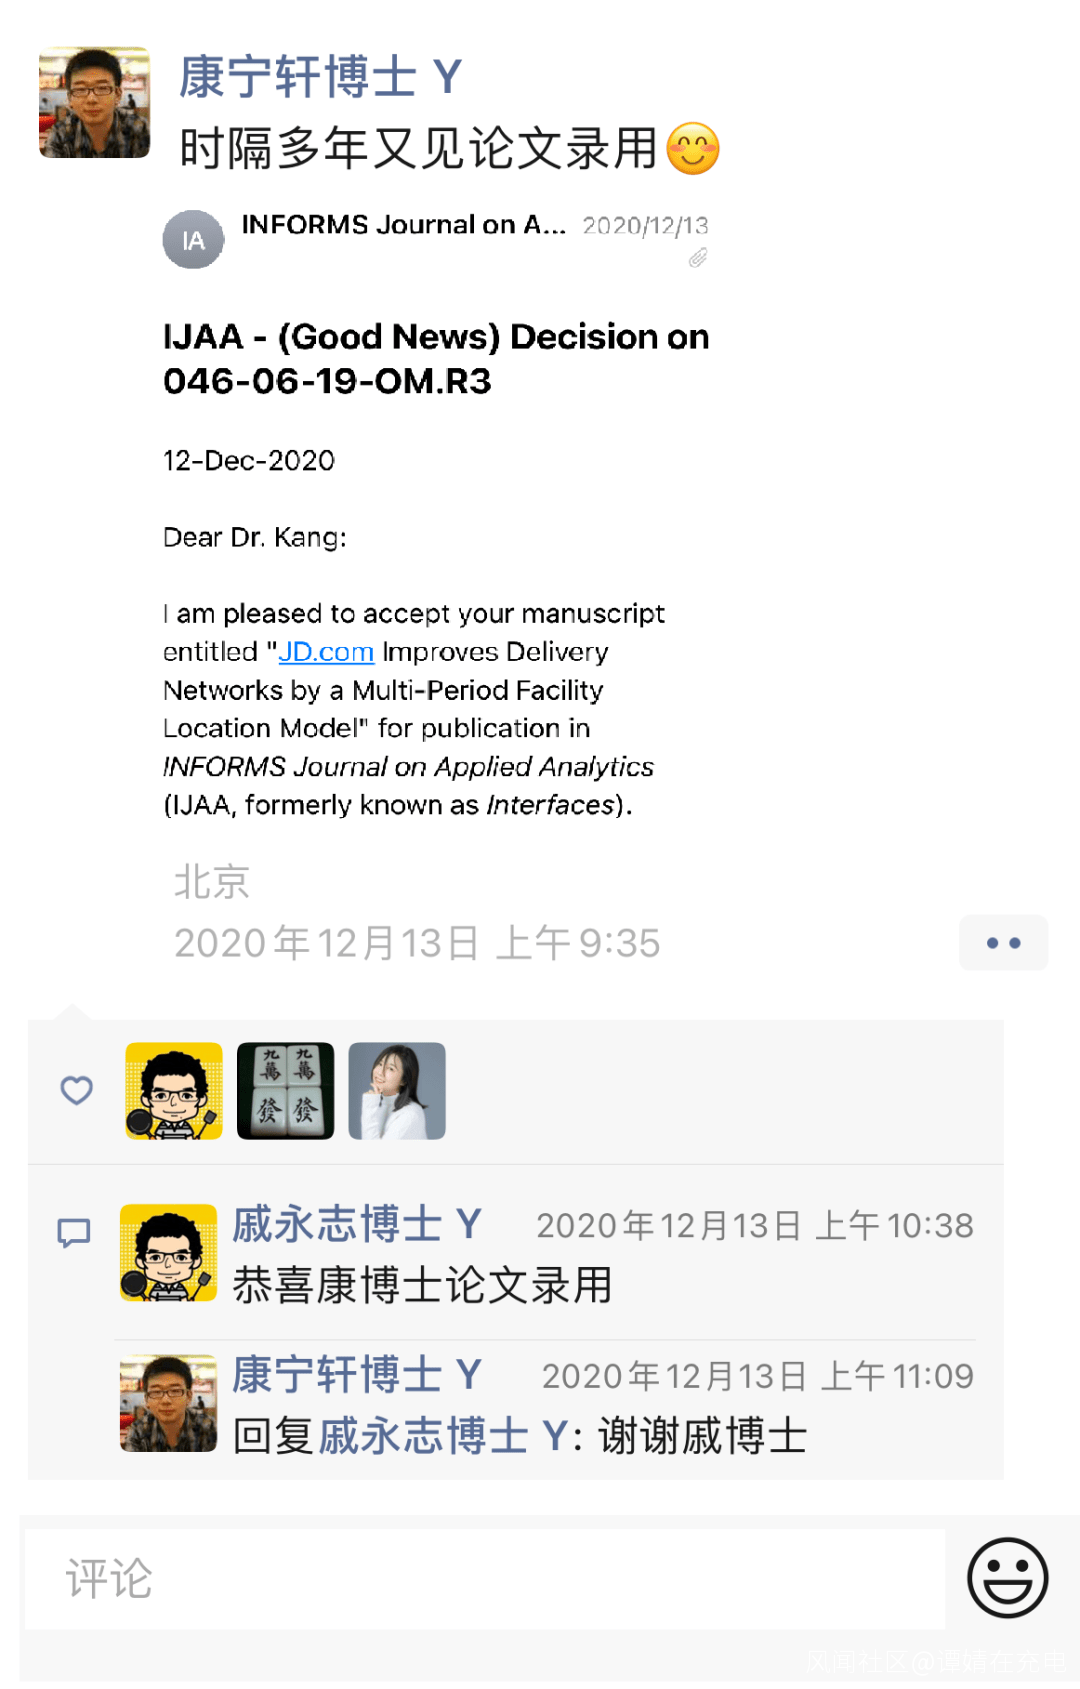This screenshot has height=1689, width=1080.
Task: Open the email subject Decision on 046-06-19-OM.R3
Action: [x=436, y=358]
